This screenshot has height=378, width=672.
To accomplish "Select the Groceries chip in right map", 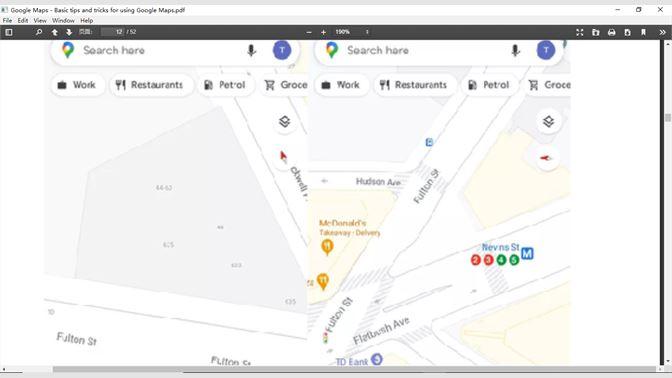I will click(x=548, y=85).
